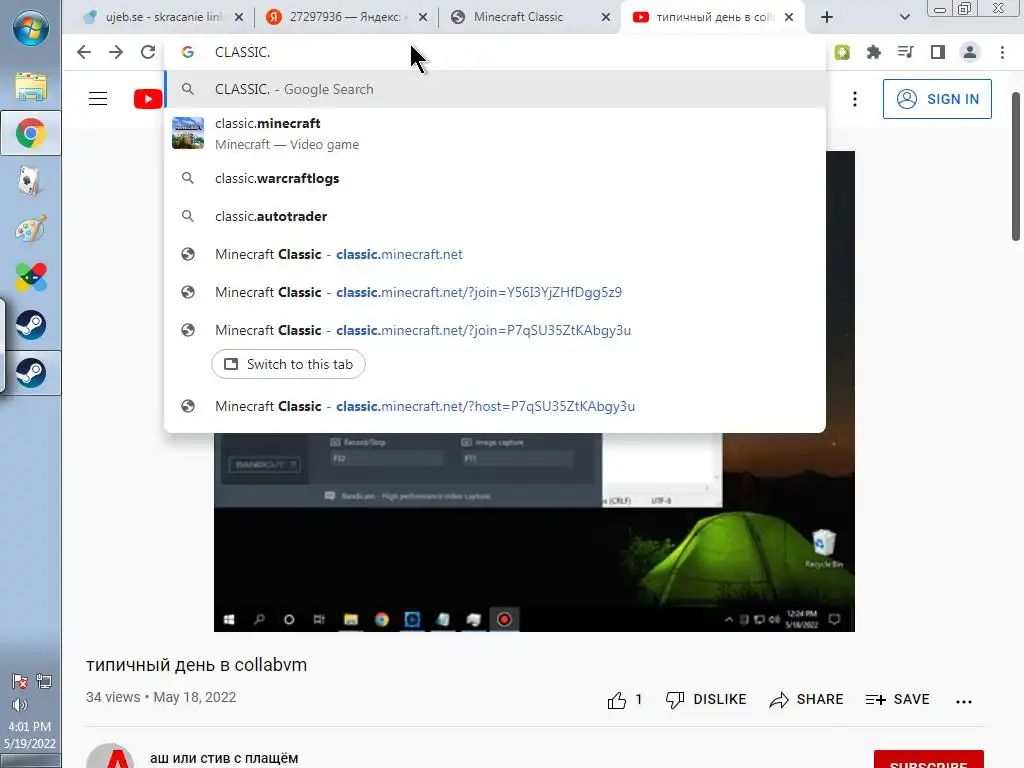This screenshot has width=1024, height=768.
Task: Open the green extension icon in toolbar
Action: (842, 52)
